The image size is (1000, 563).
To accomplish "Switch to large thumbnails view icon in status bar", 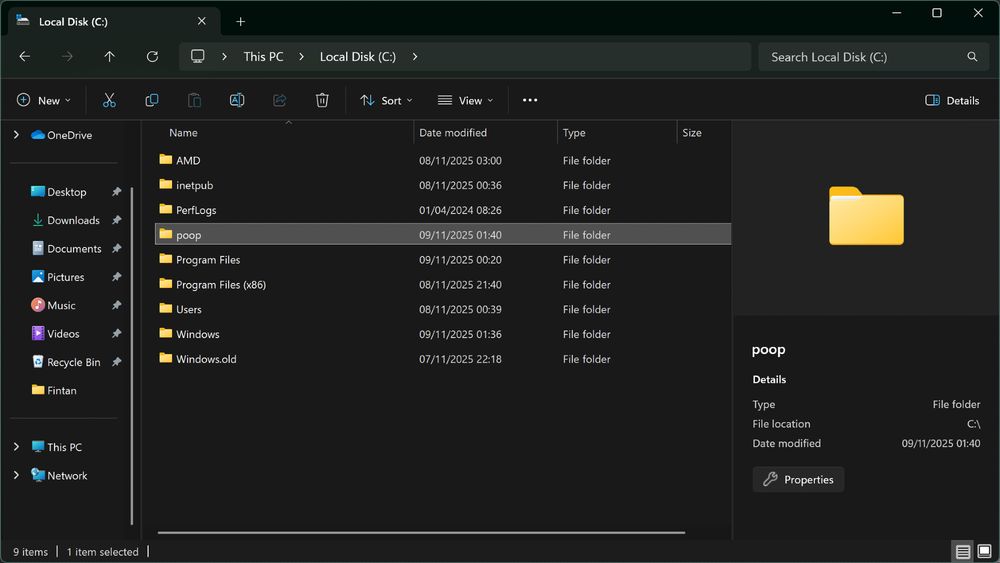I will [985, 552].
